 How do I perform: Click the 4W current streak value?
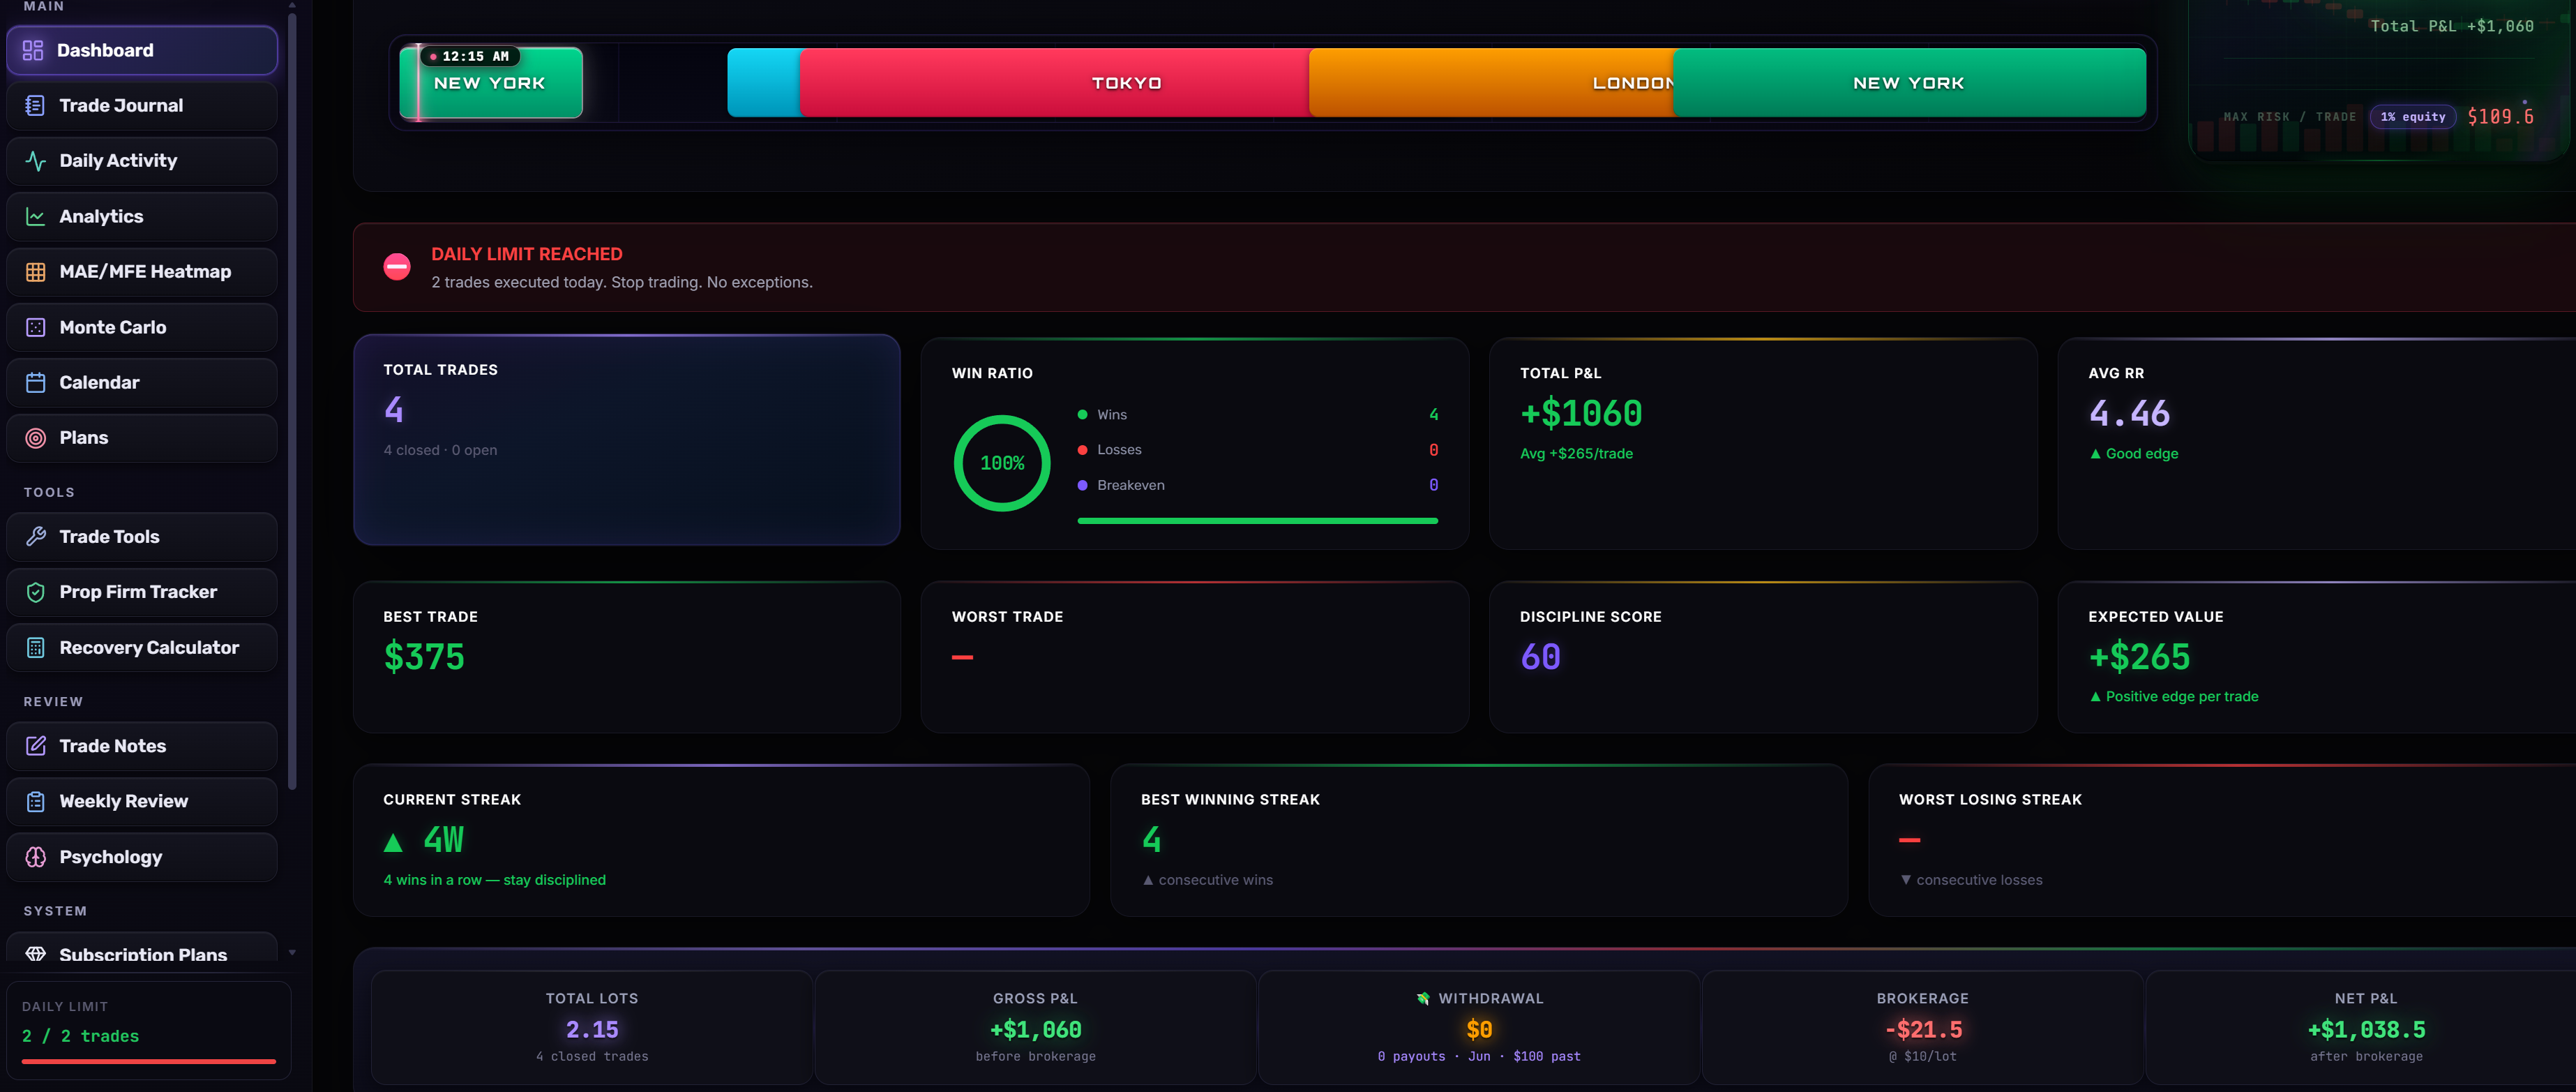[x=444, y=840]
